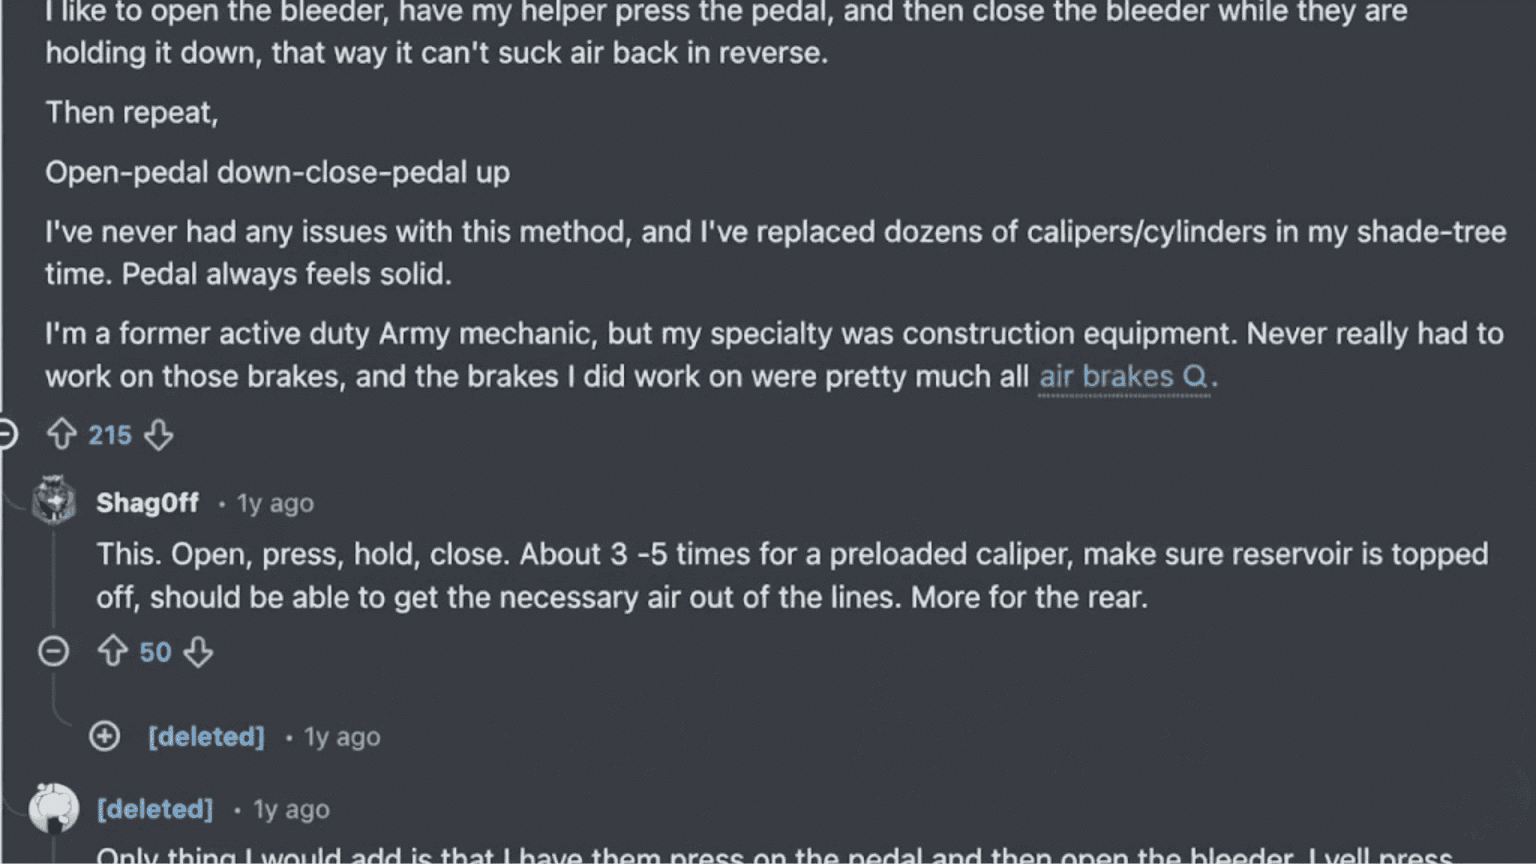Click the 50 vote count
Screen dimensions: 1536x864
pos(156,651)
